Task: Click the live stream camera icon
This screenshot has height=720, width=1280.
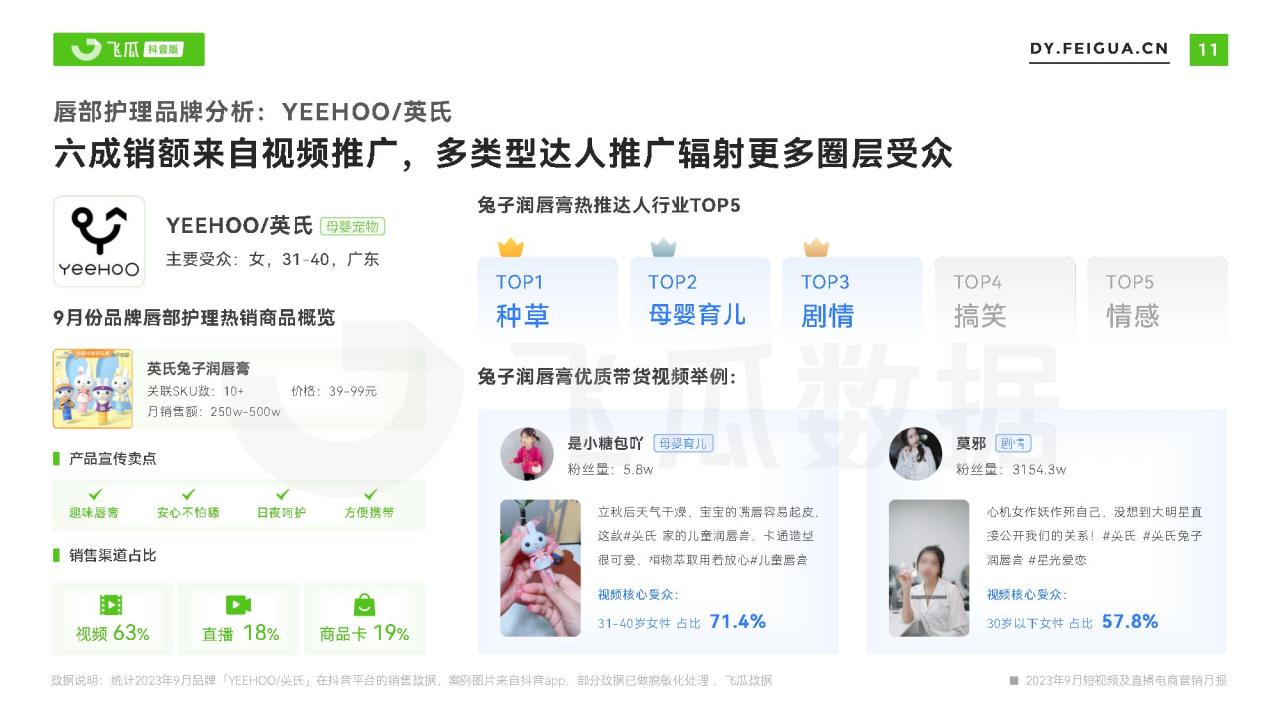Action: pos(238,605)
